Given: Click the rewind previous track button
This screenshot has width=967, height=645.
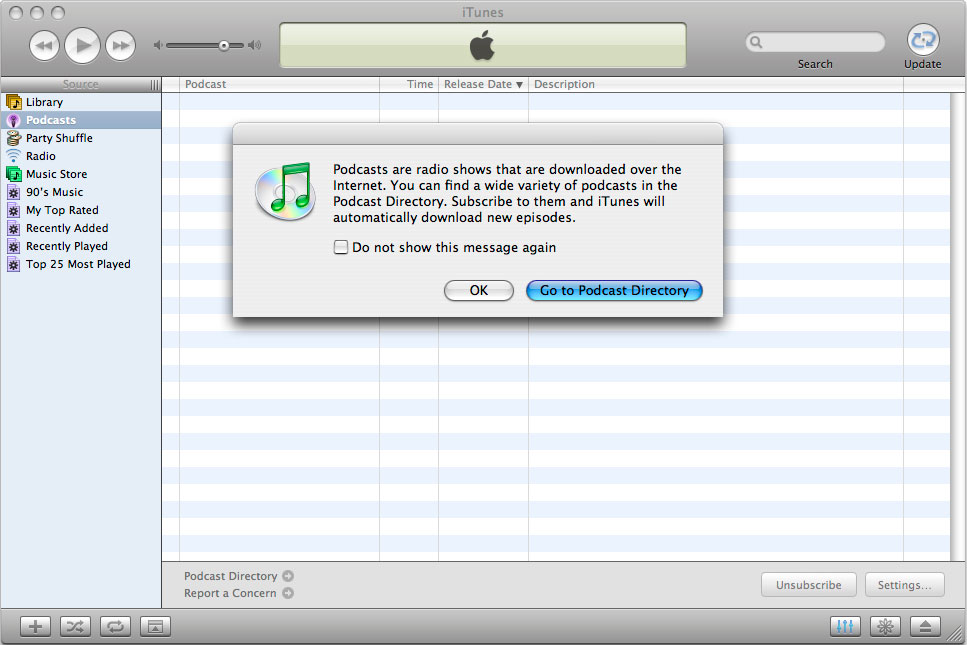Looking at the screenshot, I should tap(44, 46).
